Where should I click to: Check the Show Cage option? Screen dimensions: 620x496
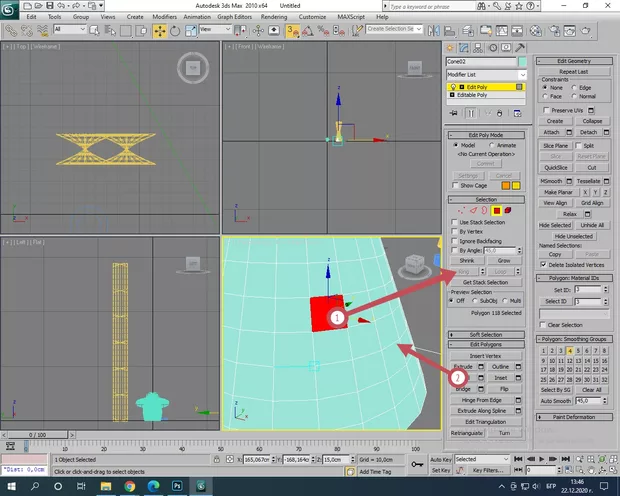click(455, 185)
